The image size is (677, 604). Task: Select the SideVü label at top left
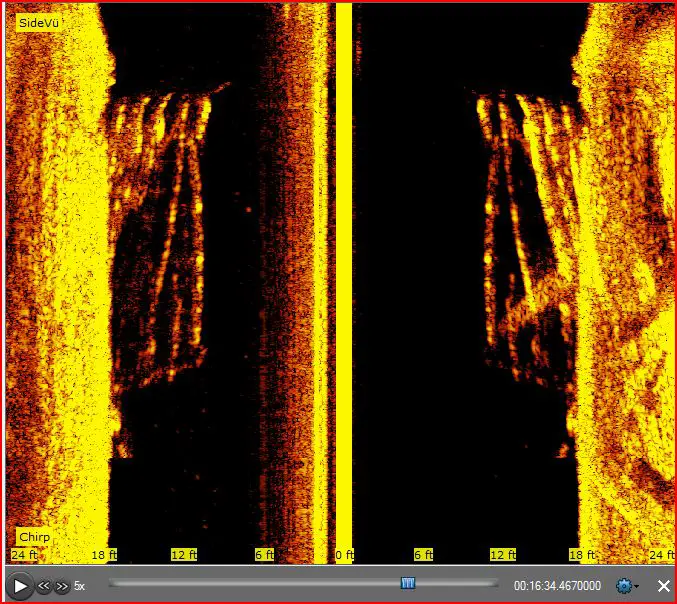point(39,22)
